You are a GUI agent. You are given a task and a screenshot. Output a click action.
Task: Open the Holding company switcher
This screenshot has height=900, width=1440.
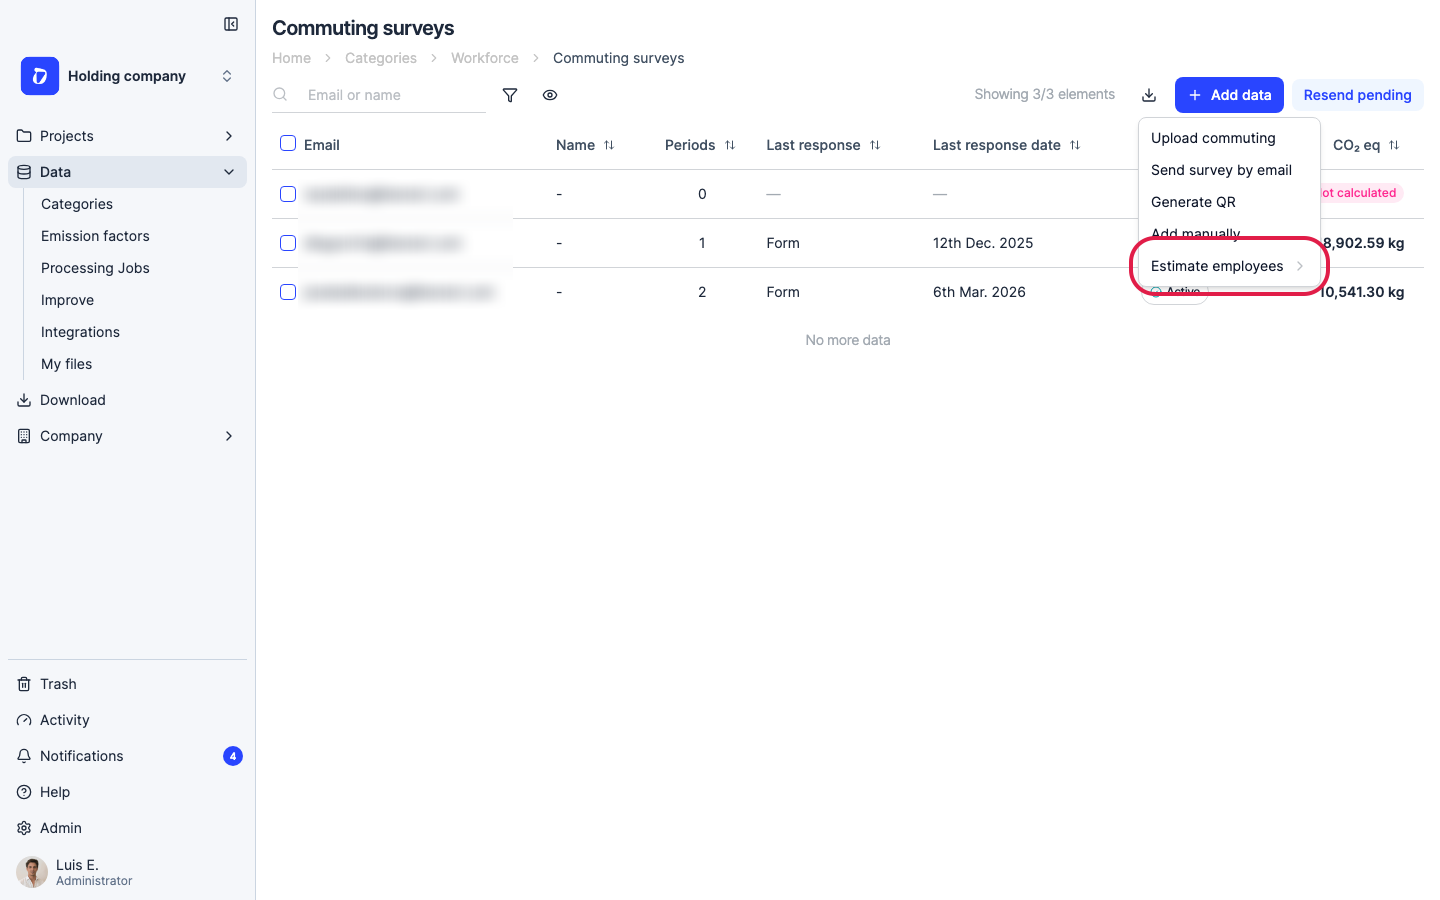point(227,76)
